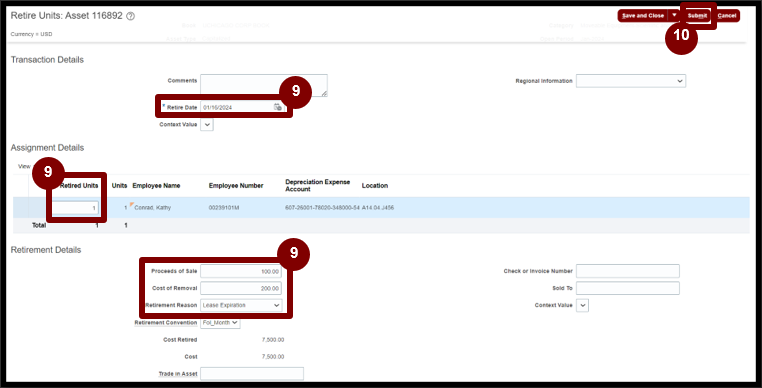Cancel the retire units page
The height and width of the screenshot is (388, 762).
tap(727, 16)
